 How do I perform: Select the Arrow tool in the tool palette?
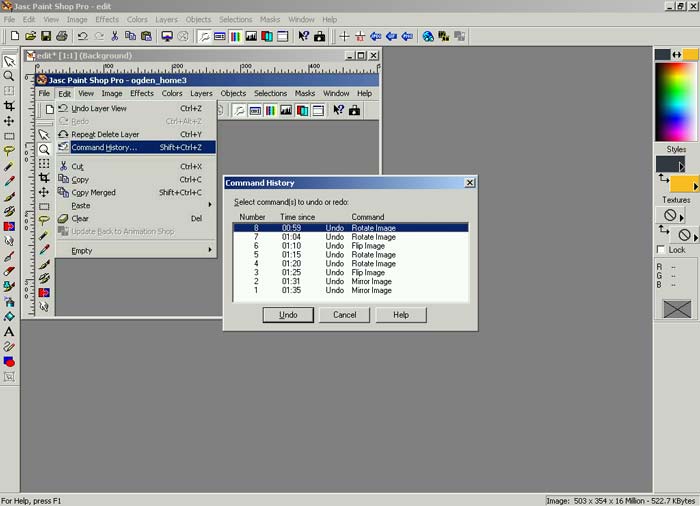click(9, 61)
